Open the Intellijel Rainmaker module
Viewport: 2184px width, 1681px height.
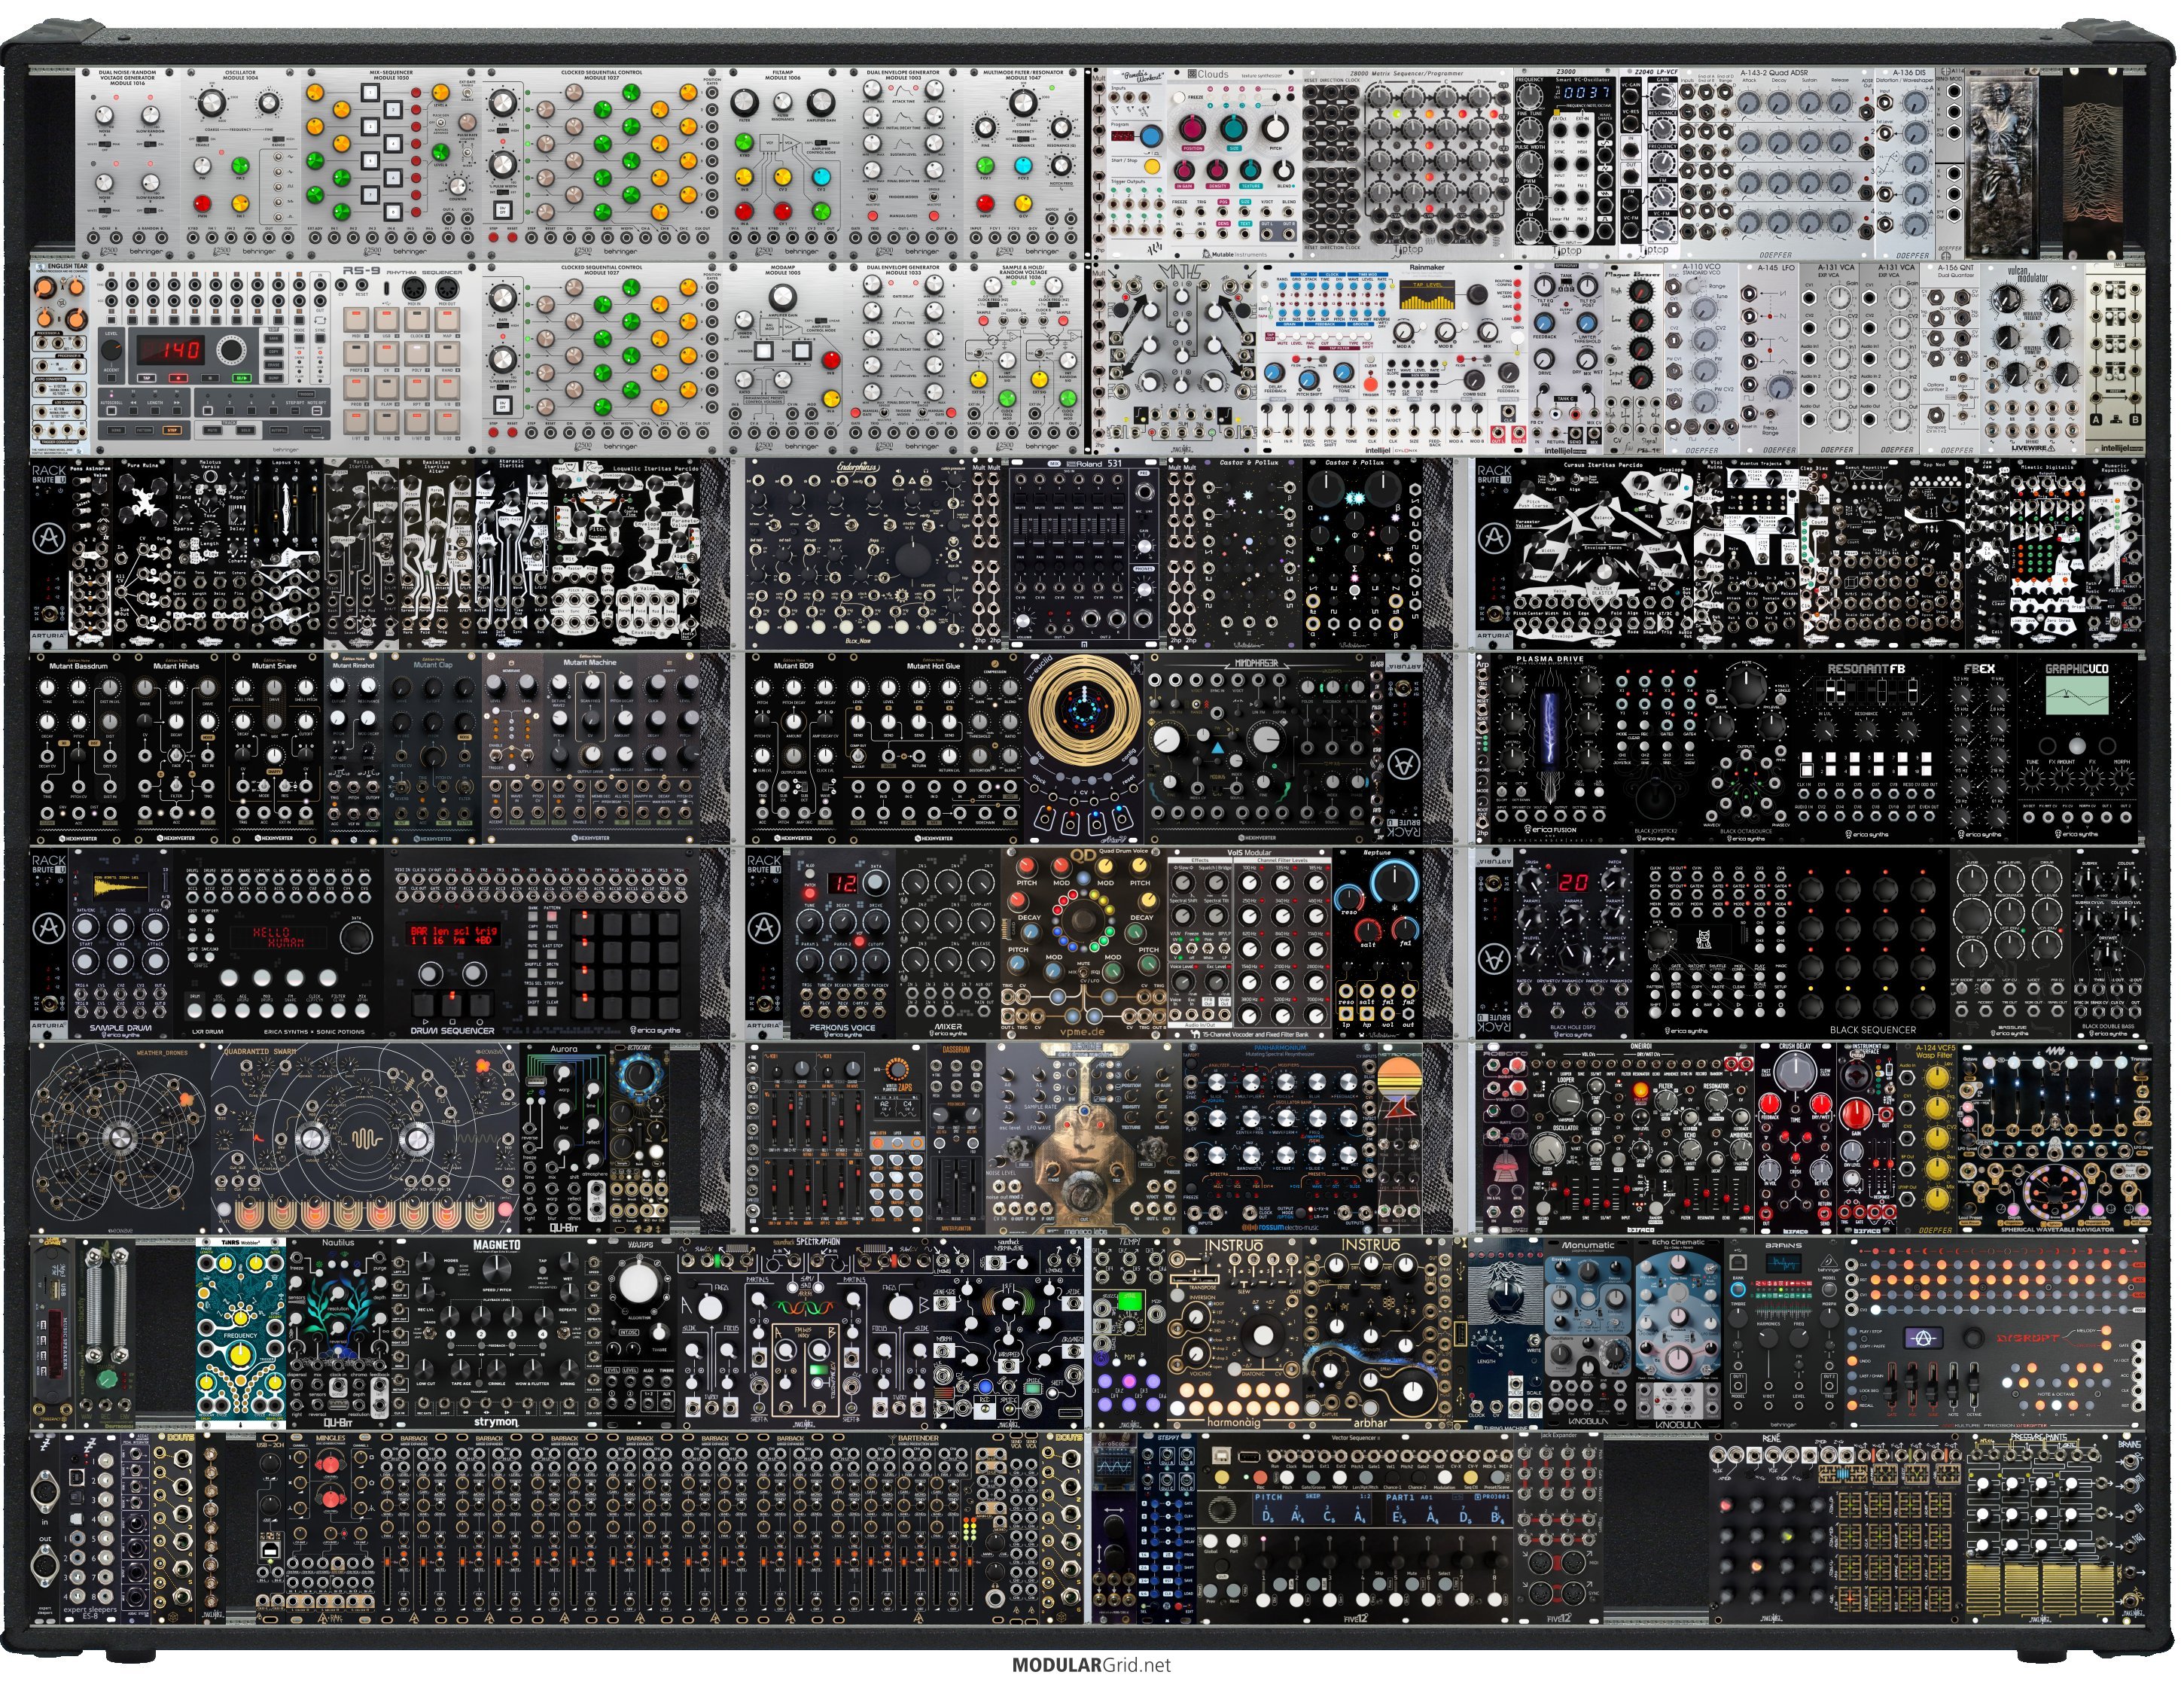pos(1391,358)
